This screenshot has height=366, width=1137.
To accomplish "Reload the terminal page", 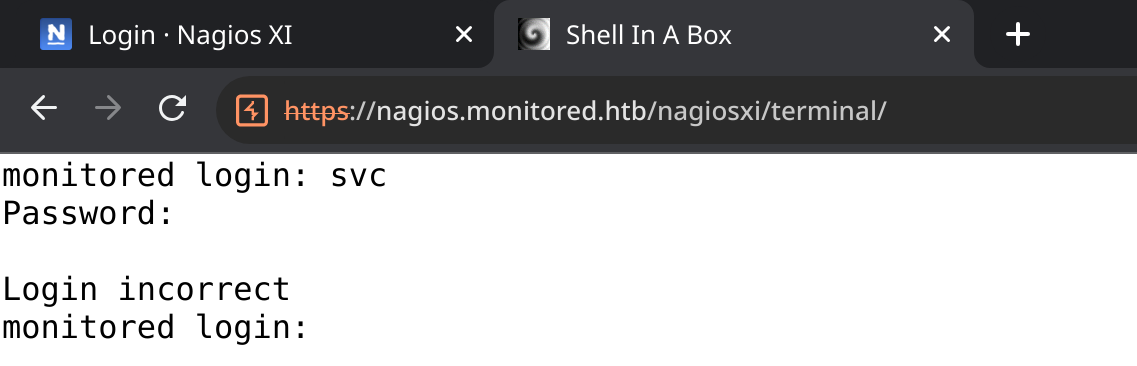I will pos(173,109).
